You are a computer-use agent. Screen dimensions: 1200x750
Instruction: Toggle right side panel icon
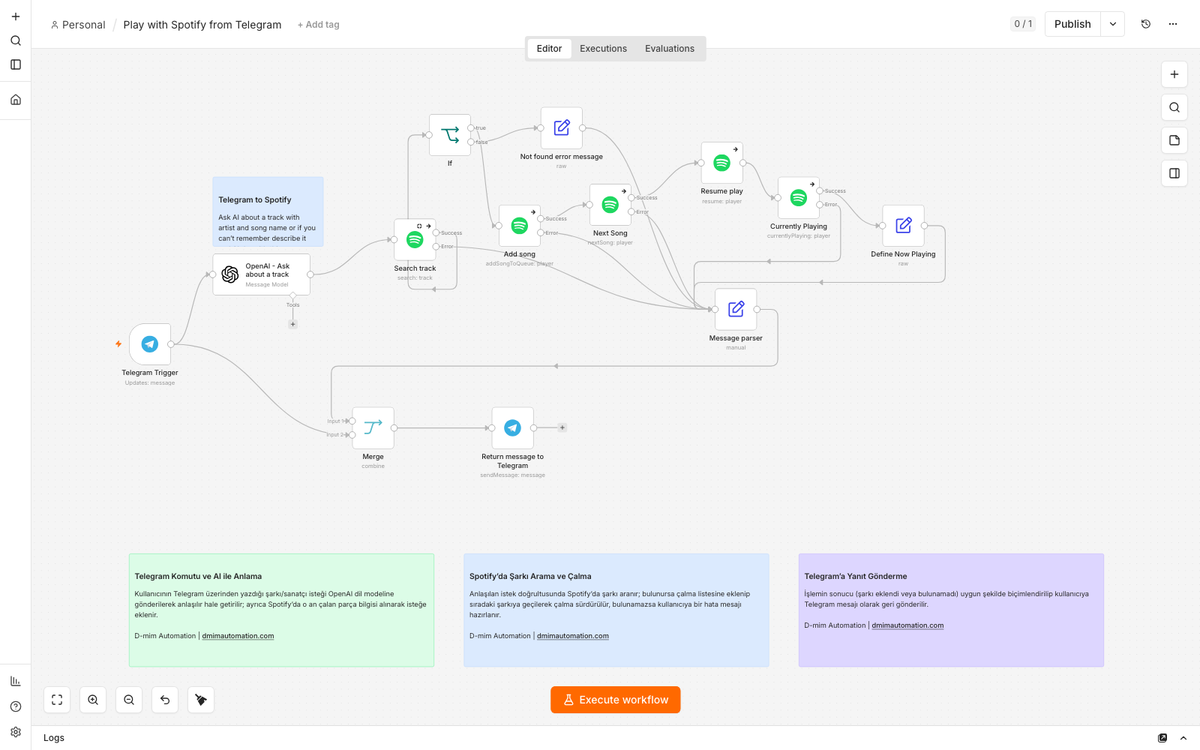tap(1174, 174)
